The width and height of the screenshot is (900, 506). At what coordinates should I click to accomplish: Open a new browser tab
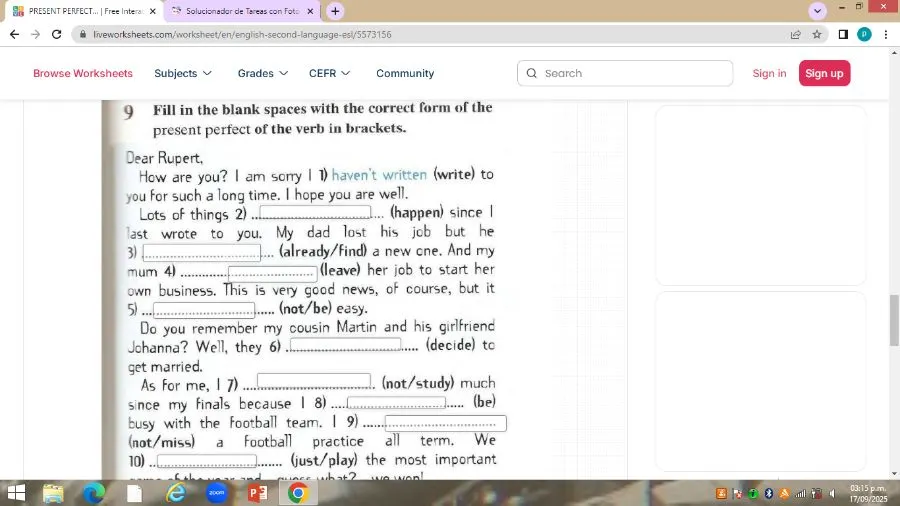tap(335, 11)
